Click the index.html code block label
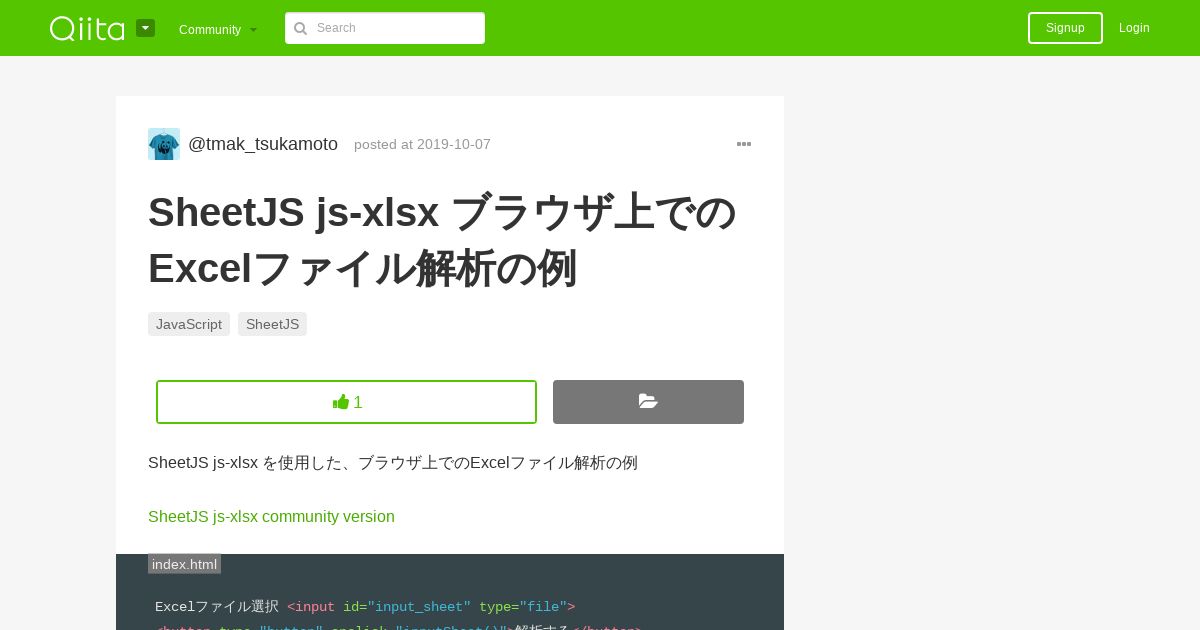 pos(184,564)
